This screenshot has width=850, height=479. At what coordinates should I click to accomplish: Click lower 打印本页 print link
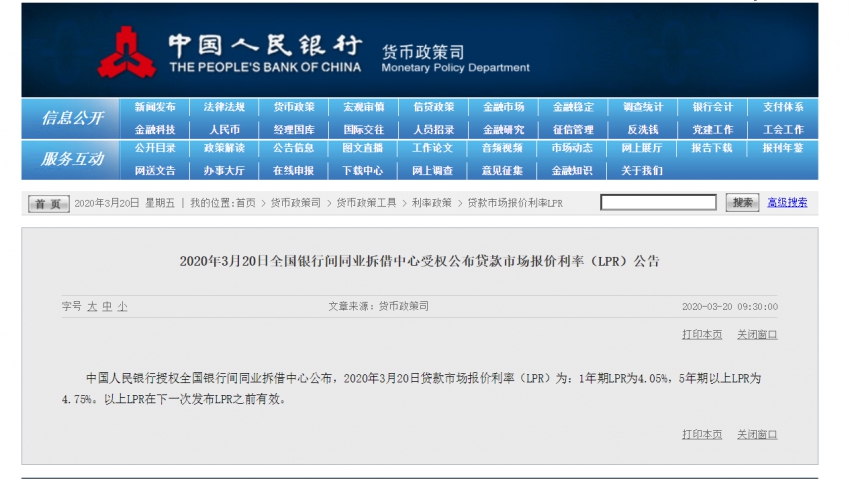pos(702,435)
